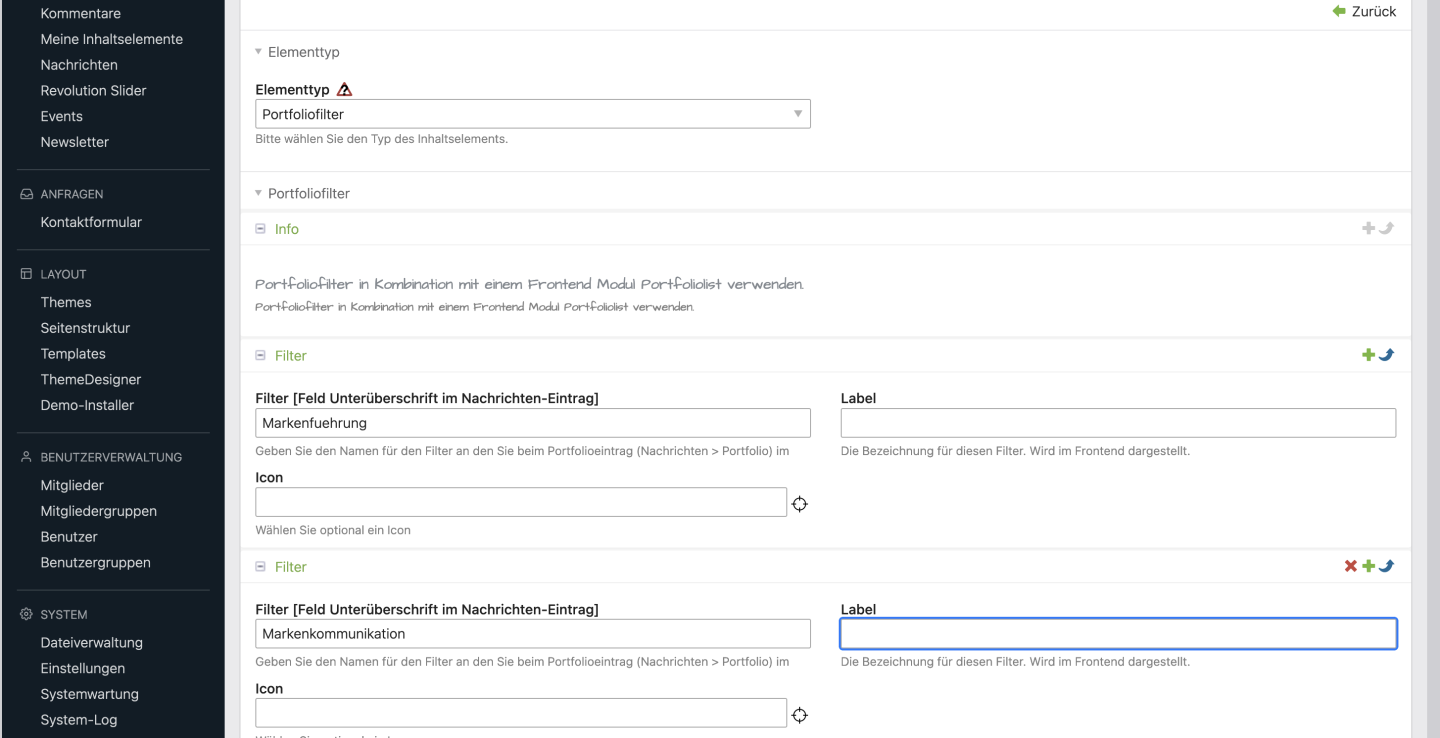The image size is (1440, 738).
Task: Click blue move arrow in Markenkommunikation filter header
Action: tap(1386, 566)
